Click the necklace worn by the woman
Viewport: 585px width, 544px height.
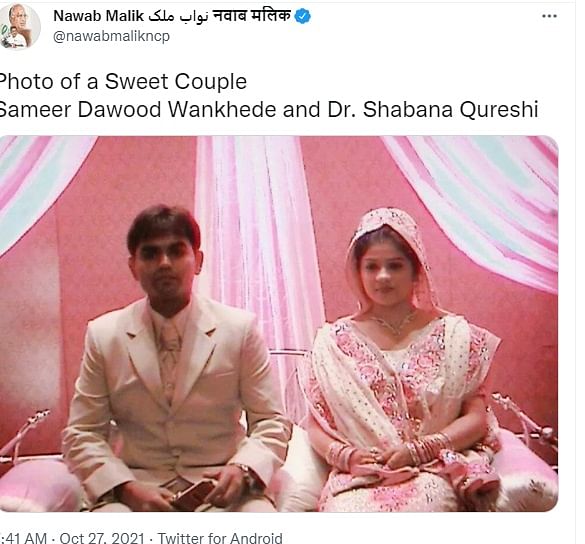point(395,324)
